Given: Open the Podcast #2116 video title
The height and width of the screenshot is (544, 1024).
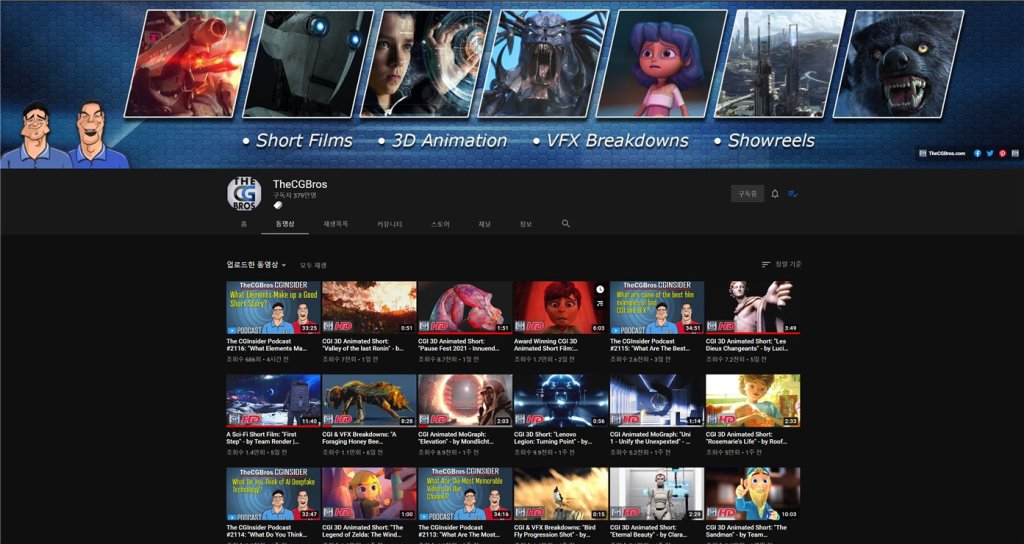Looking at the screenshot, I should [x=268, y=345].
